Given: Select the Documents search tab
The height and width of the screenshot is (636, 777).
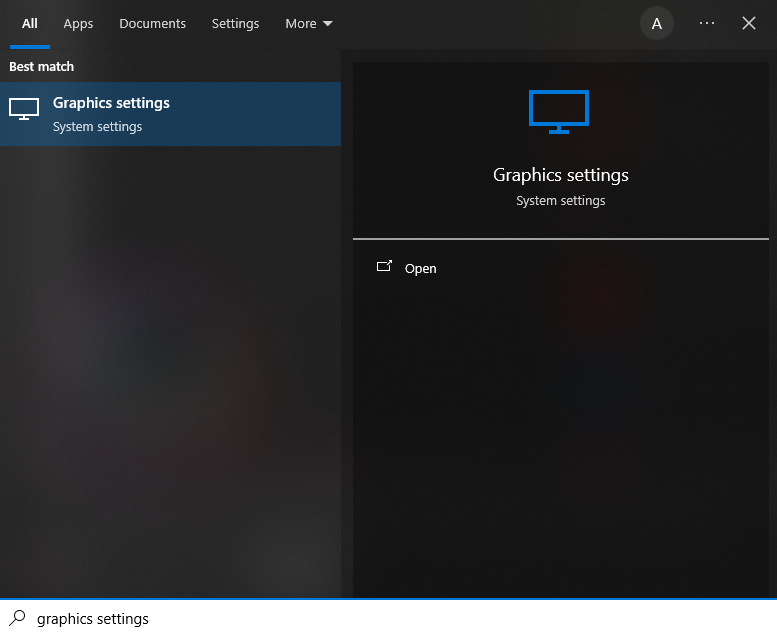Looking at the screenshot, I should (152, 24).
